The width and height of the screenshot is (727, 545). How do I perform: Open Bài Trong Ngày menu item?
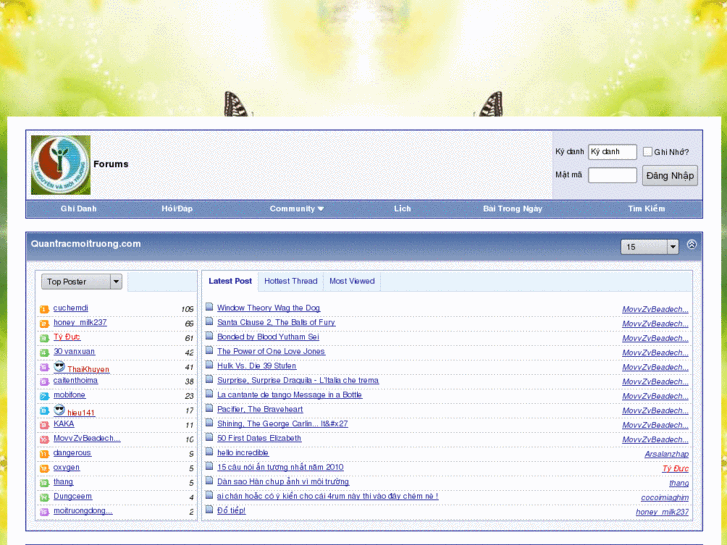513,209
